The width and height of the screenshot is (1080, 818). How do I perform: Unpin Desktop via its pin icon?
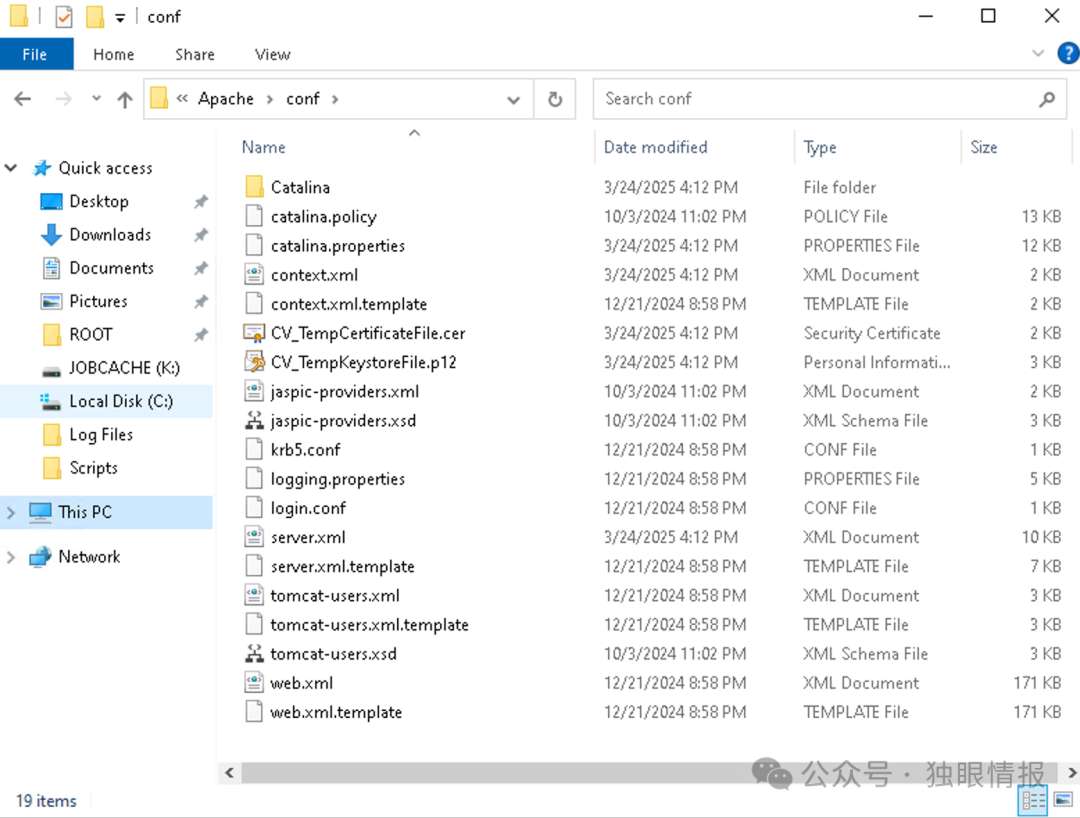(200, 202)
